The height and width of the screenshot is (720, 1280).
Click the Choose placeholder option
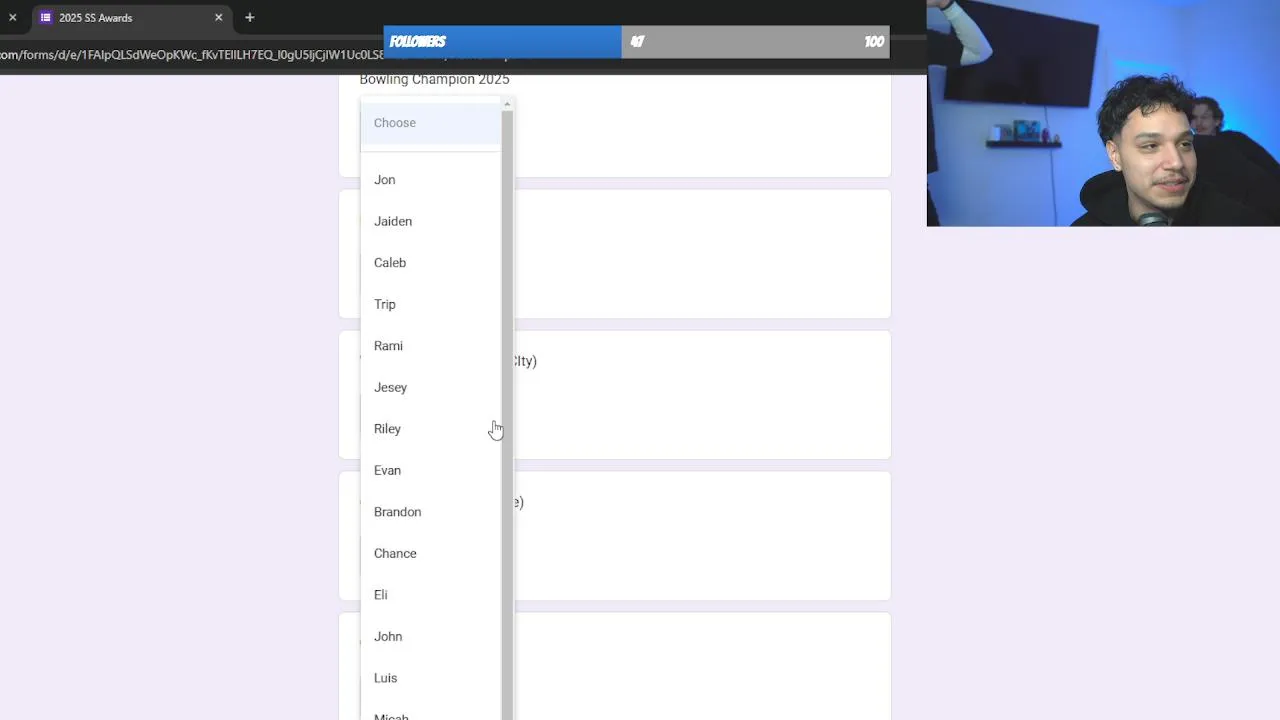[x=431, y=123]
